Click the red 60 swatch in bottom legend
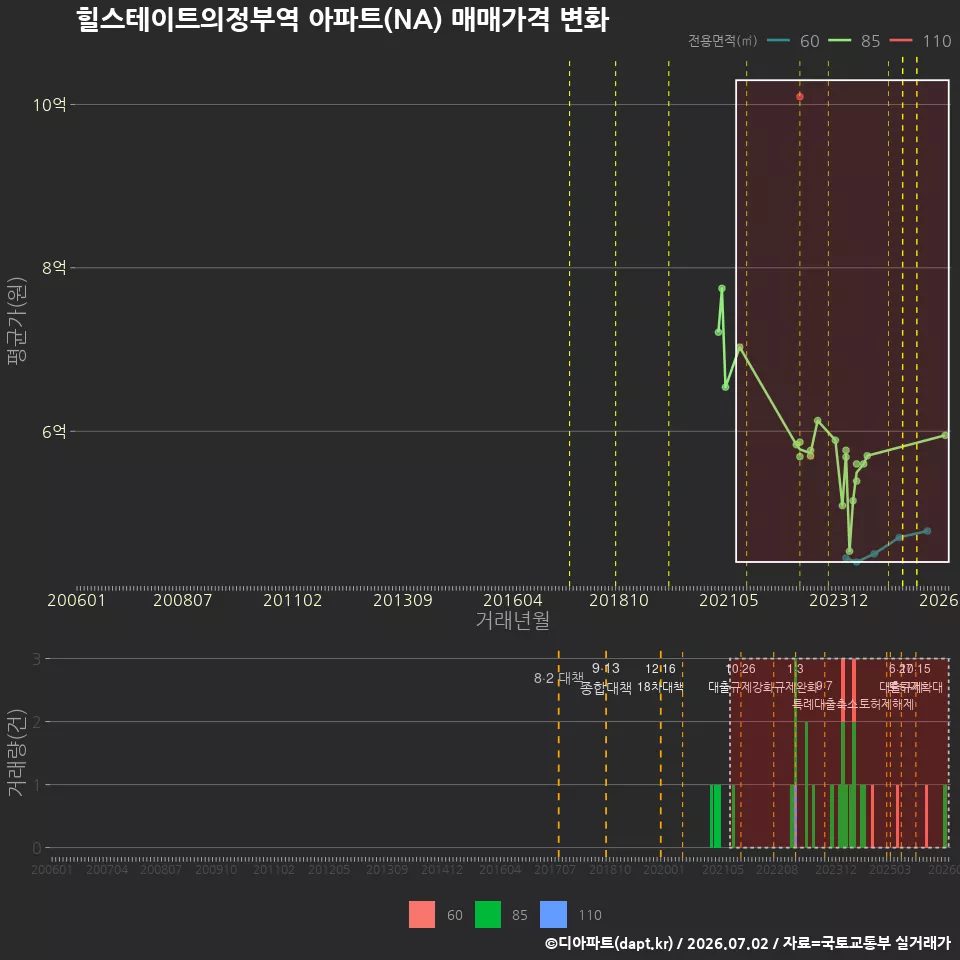Viewport: 960px width, 960px height. [422, 915]
